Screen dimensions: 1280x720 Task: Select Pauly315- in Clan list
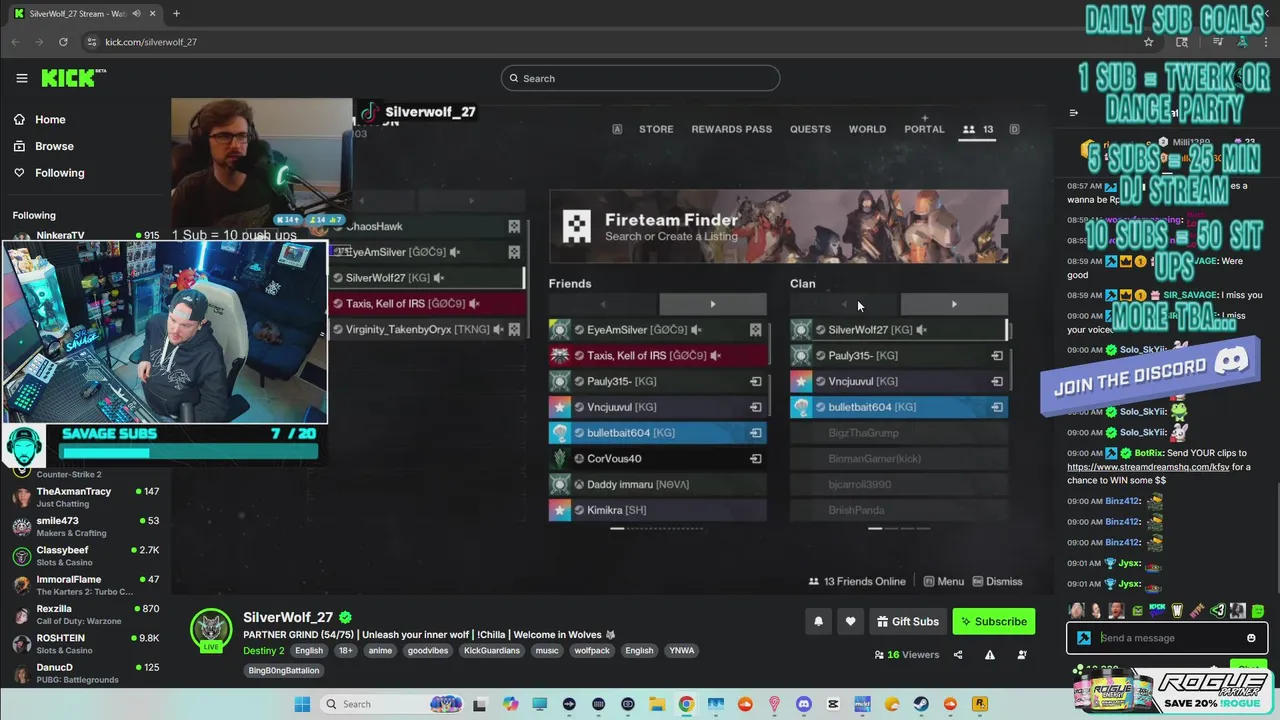(898, 356)
